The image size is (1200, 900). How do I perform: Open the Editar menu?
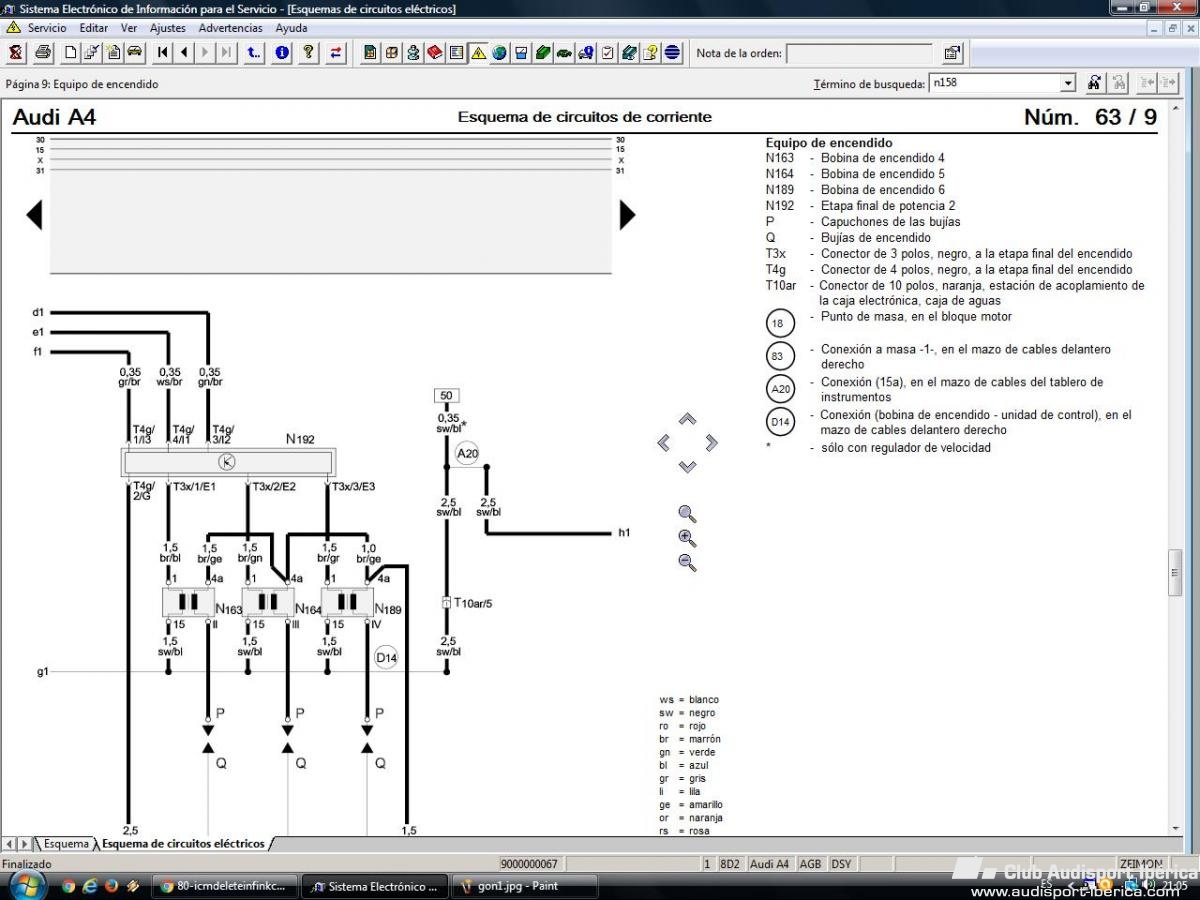point(94,28)
